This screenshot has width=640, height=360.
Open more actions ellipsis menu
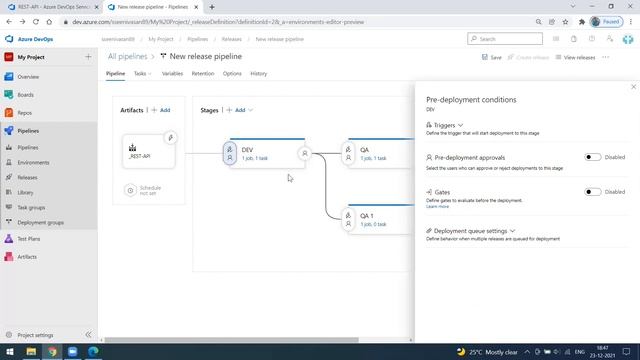point(606,58)
